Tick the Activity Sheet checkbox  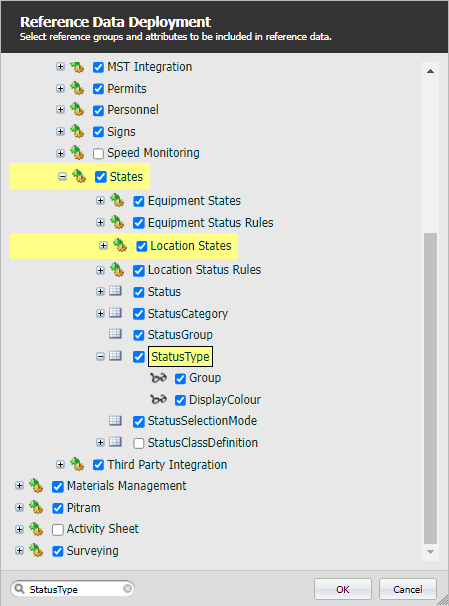click(58, 529)
